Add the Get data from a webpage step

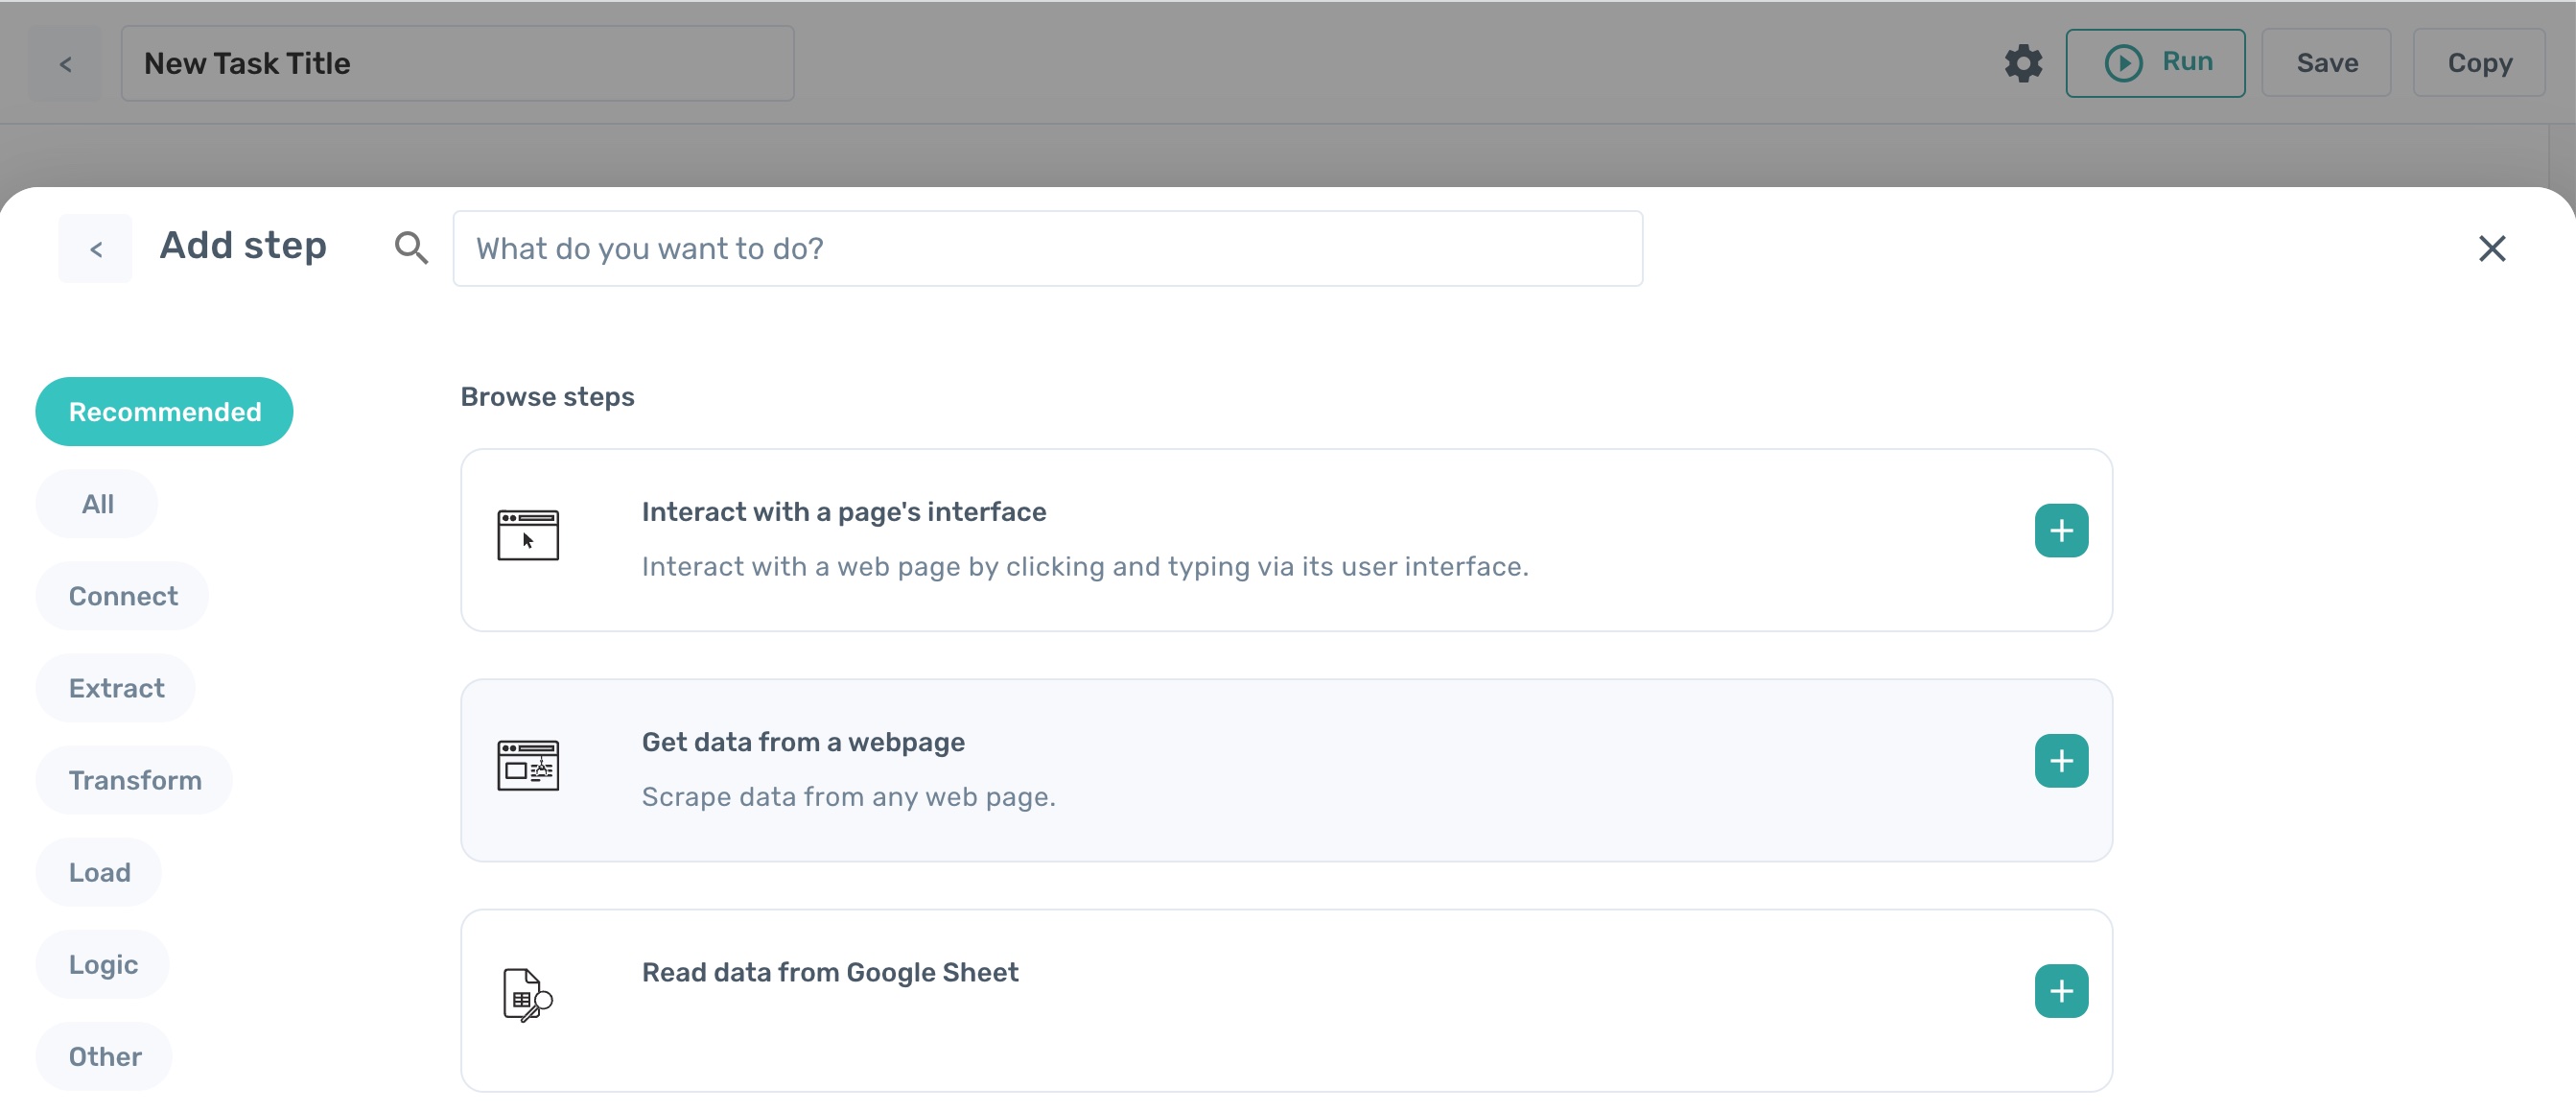[2060, 761]
